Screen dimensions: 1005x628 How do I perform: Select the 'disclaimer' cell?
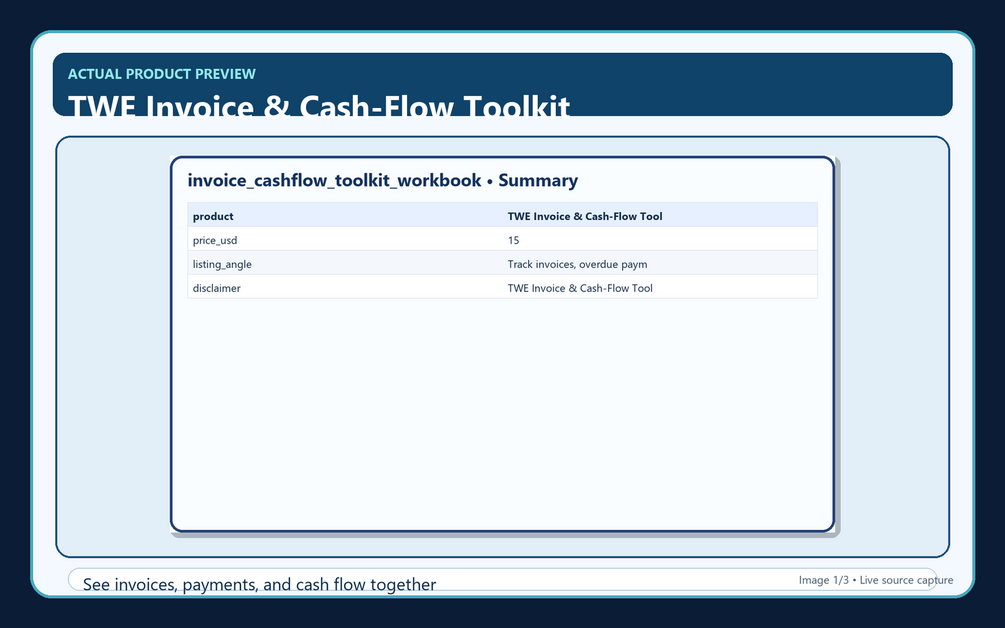[345, 287]
